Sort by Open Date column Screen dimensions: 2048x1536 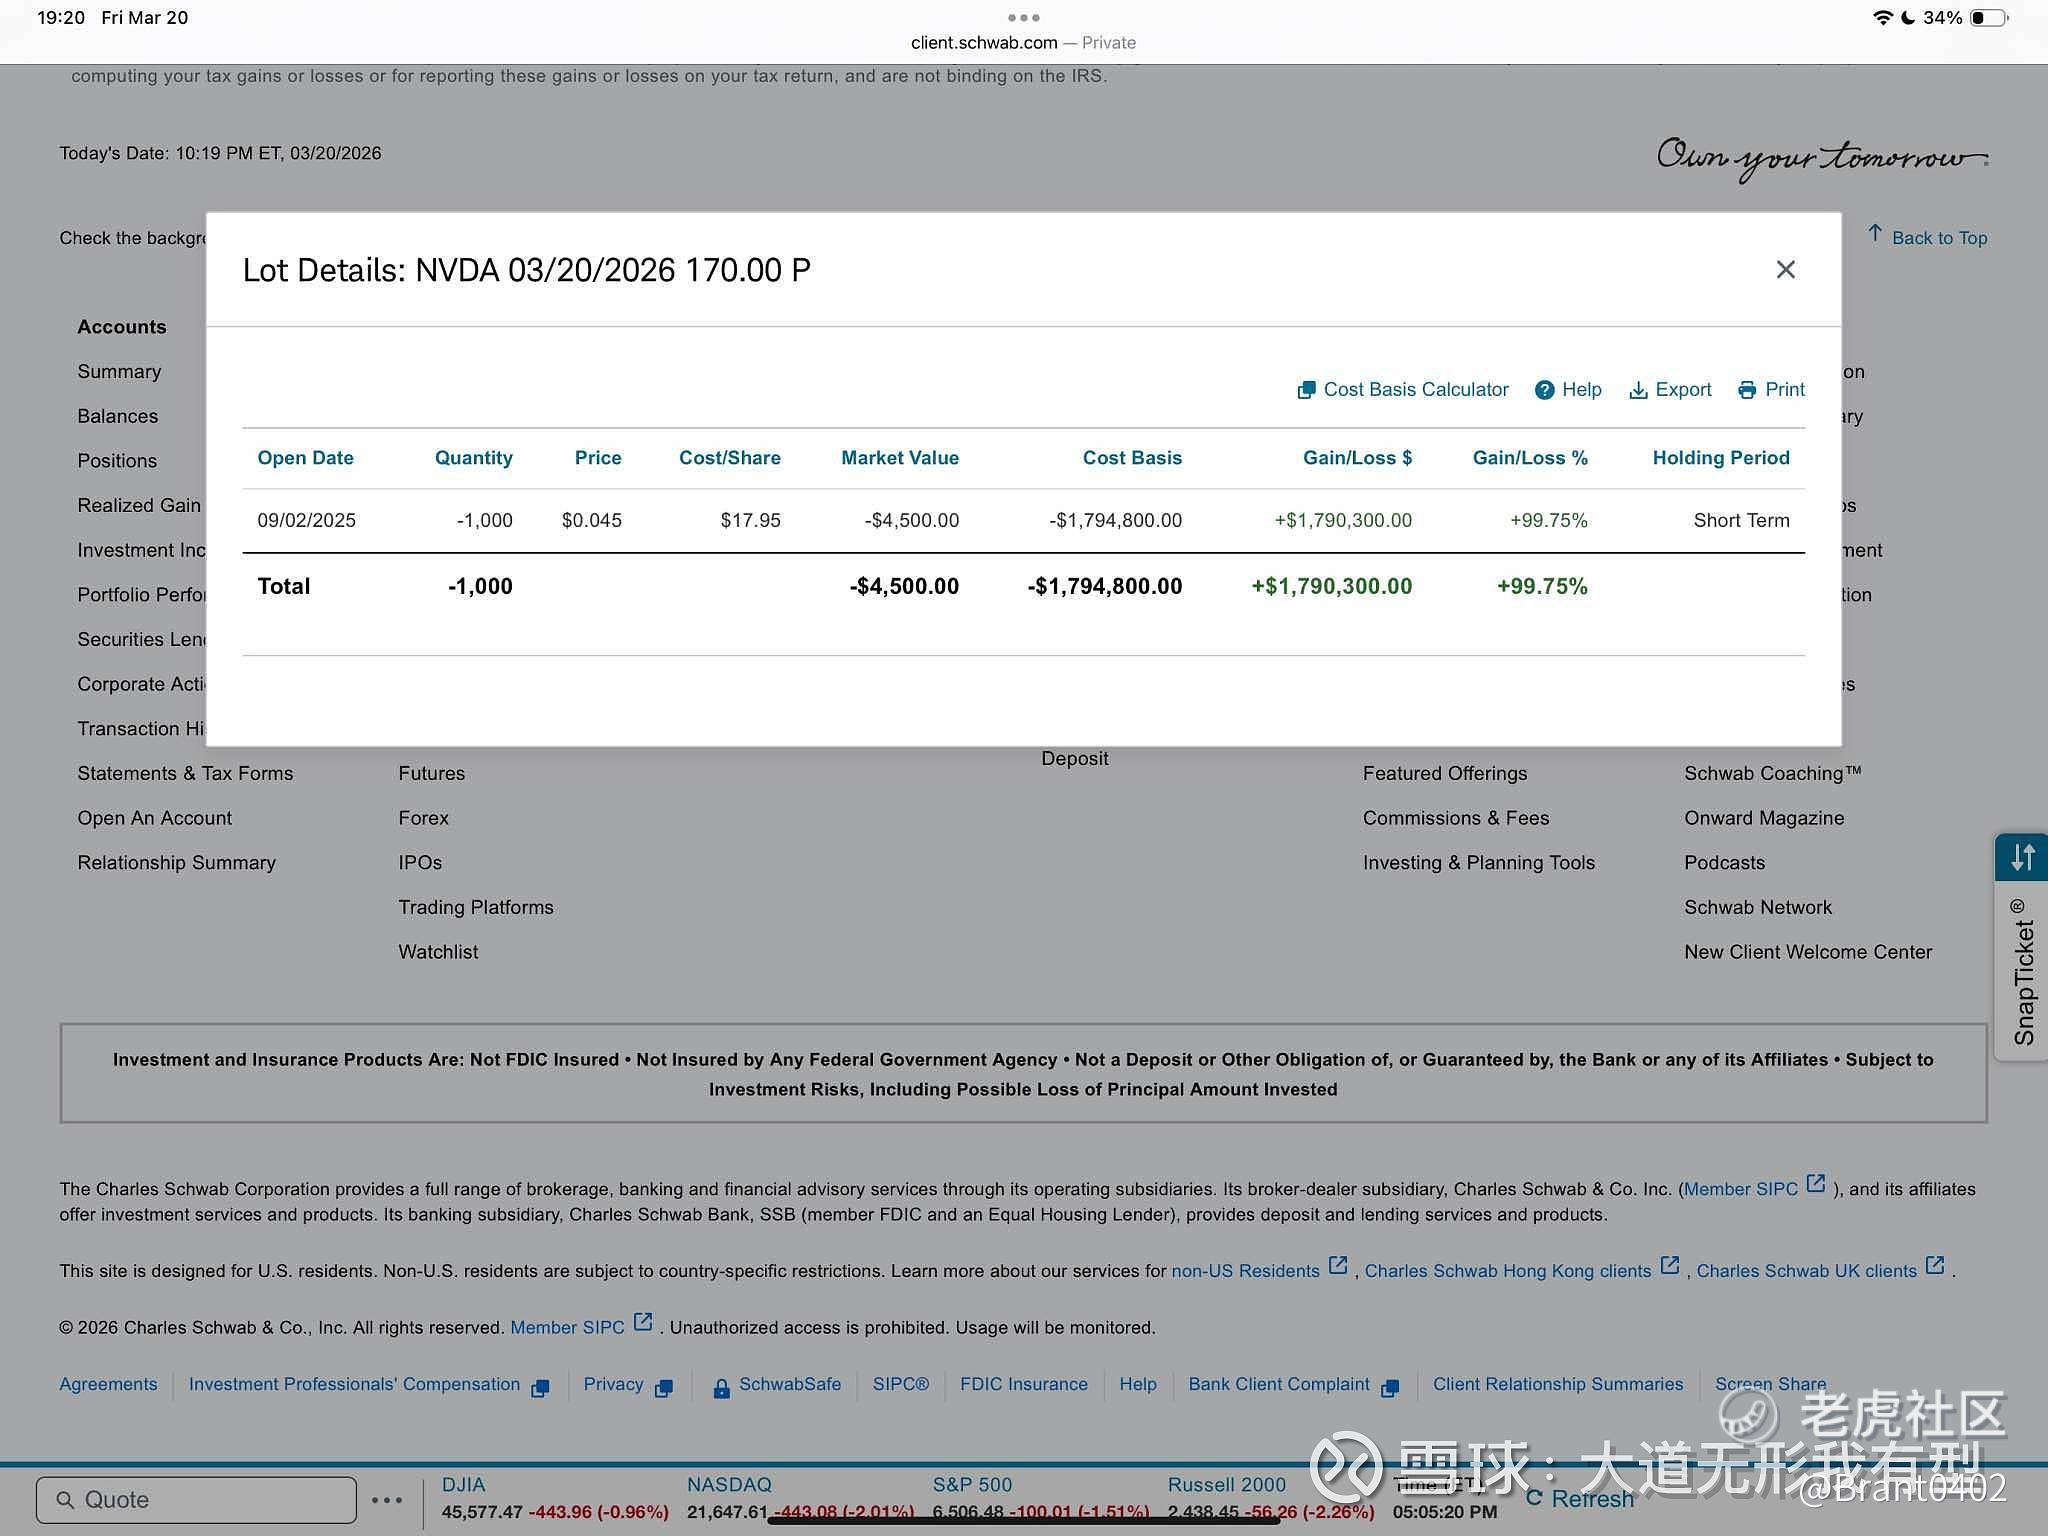point(305,458)
